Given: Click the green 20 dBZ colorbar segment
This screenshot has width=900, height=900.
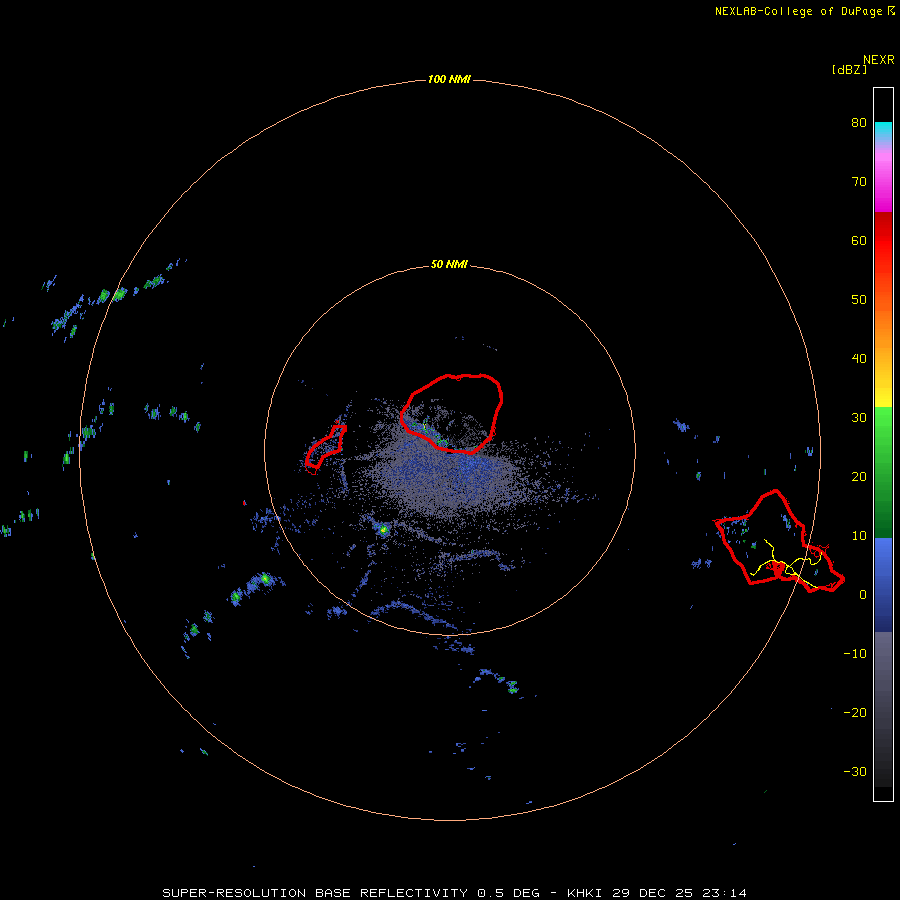Looking at the screenshot, I should pos(883,477).
